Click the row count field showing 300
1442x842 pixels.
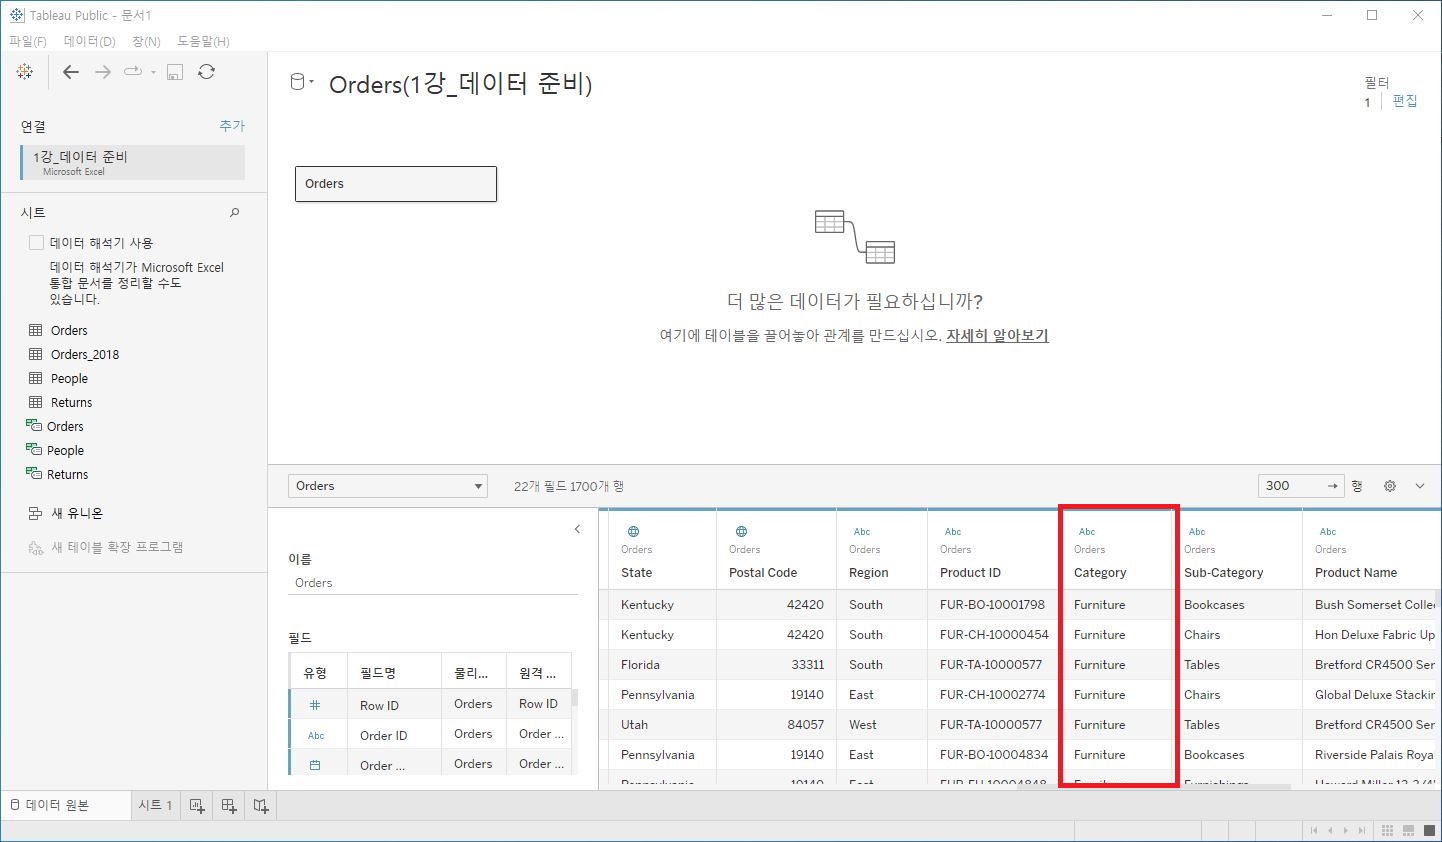(x=1300, y=486)
